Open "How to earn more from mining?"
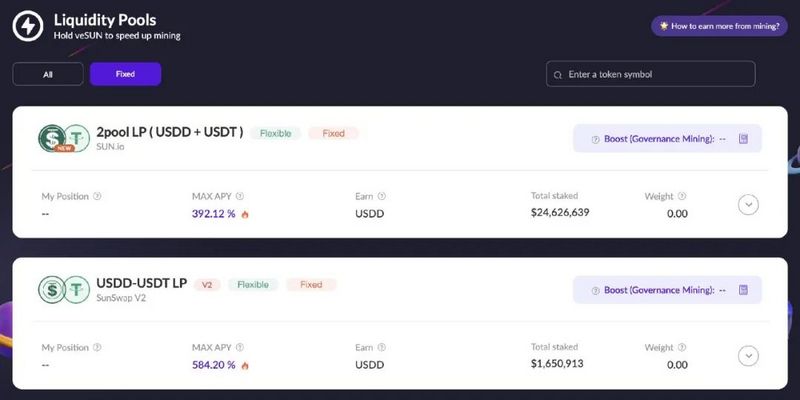 720,26
